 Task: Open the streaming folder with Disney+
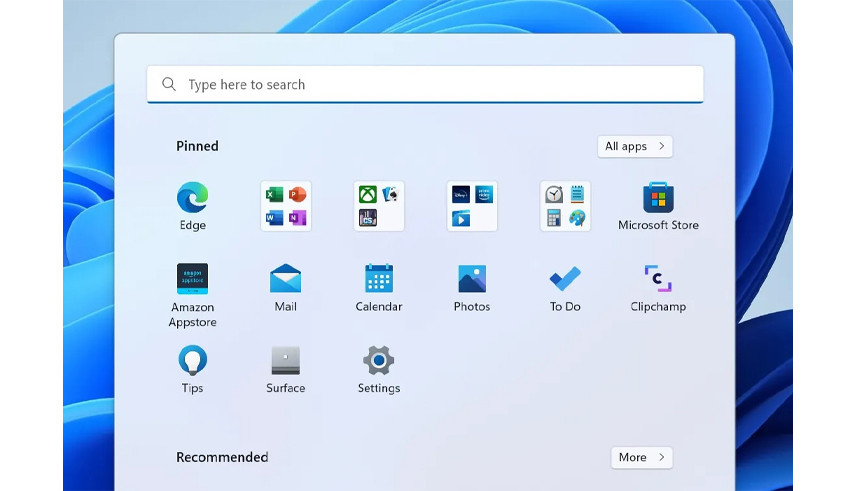(x=471, y=206)
